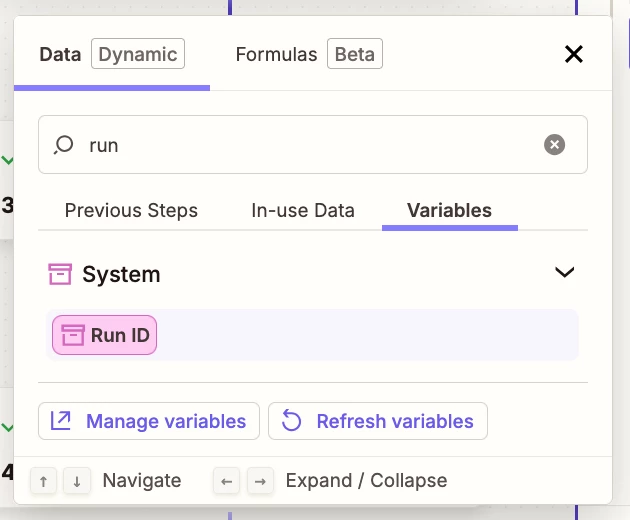The width and height of the screenshot is (630, 520).
Task: Click the Run ID variable icon
Action: tap(73, 335)
